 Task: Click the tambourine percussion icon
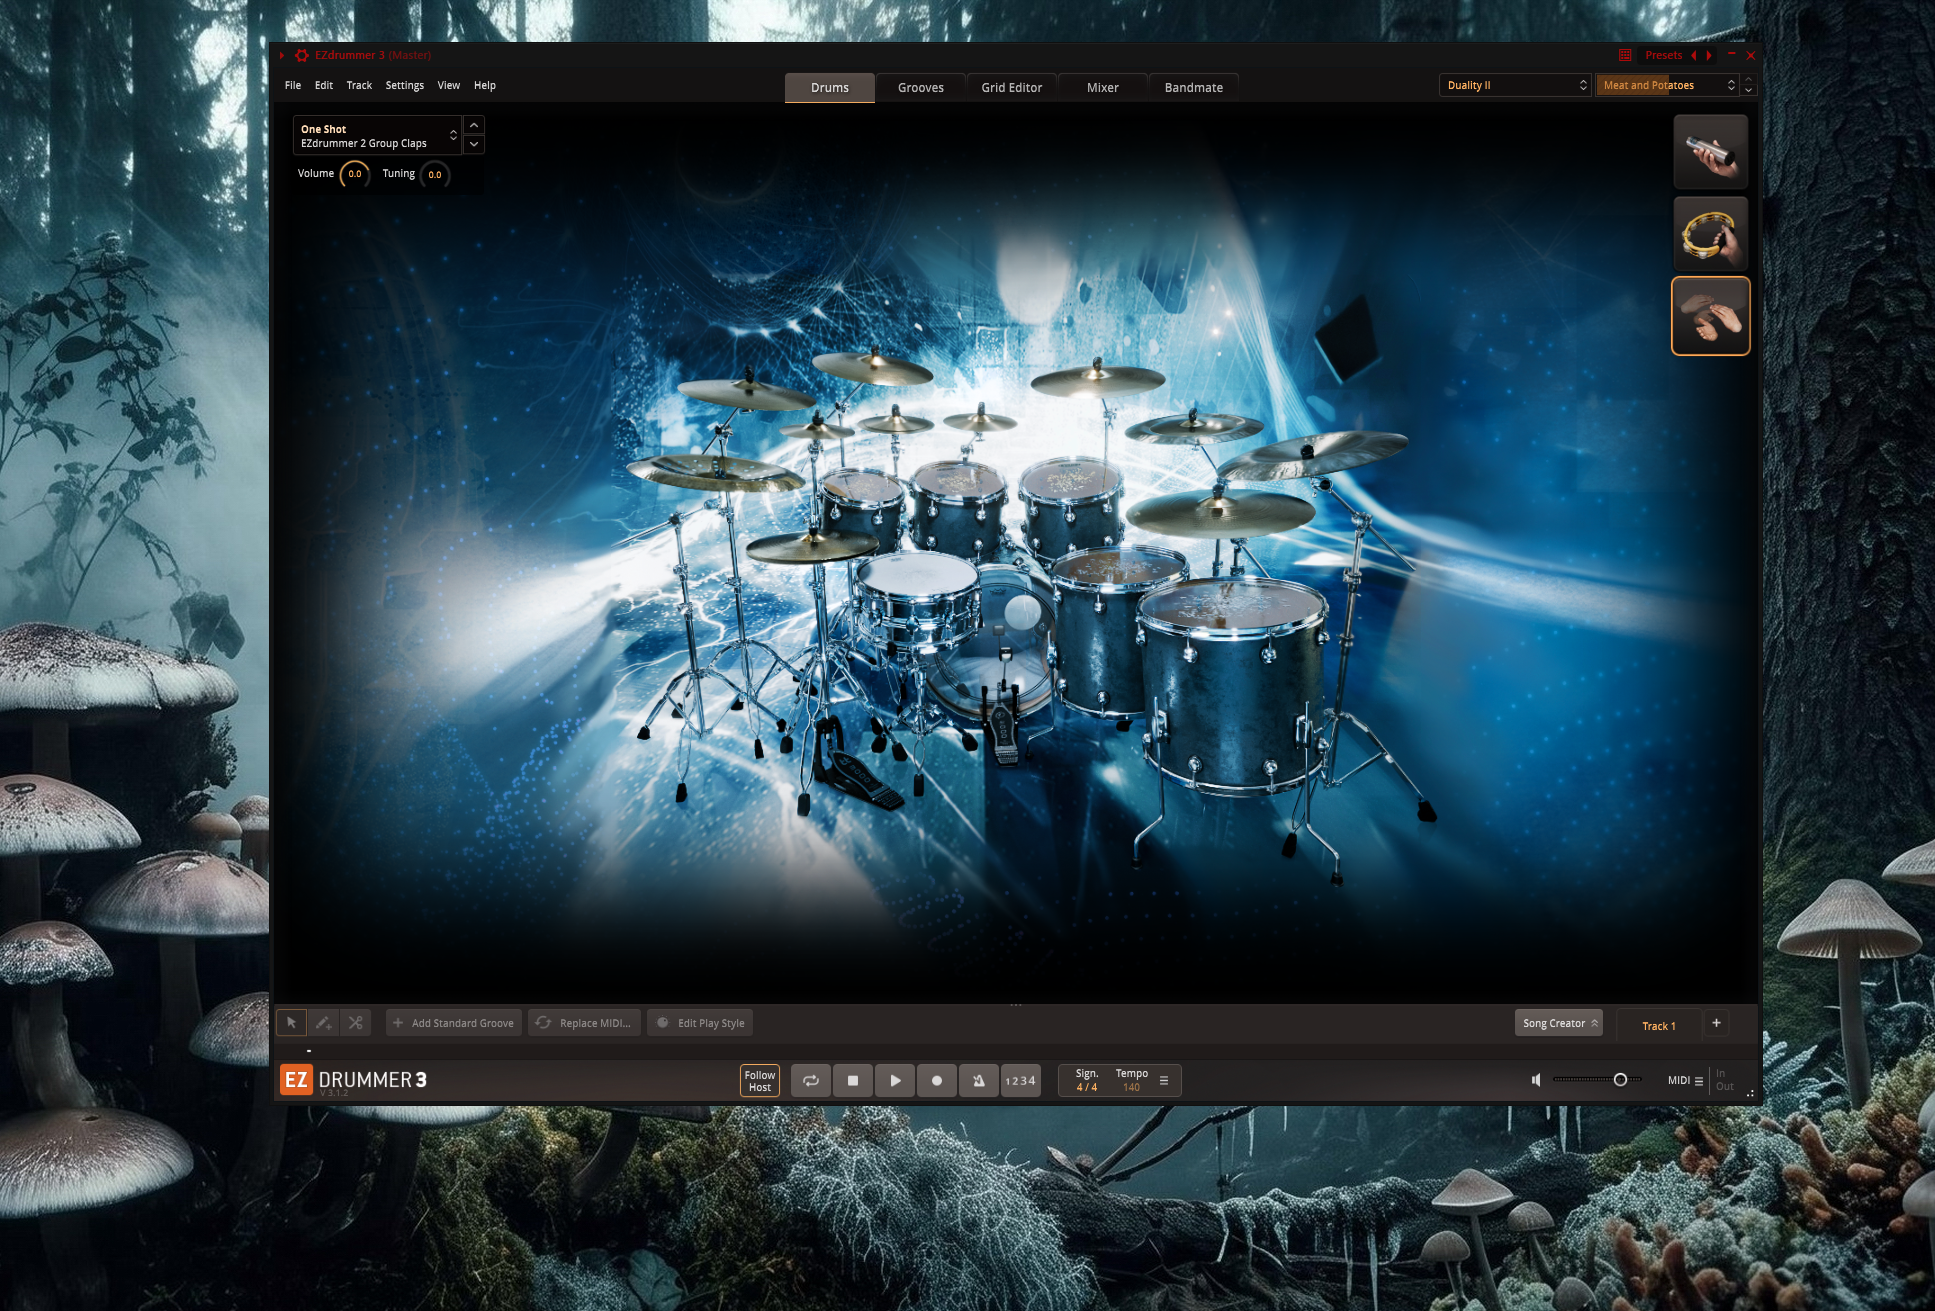tap(1711, 234)
